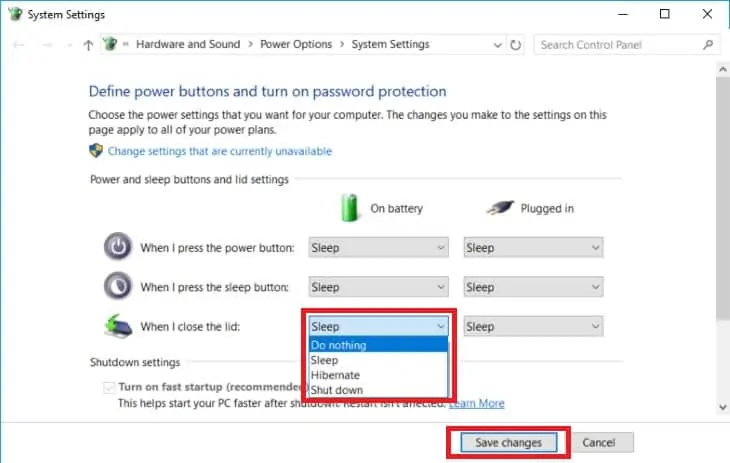The image size is (730, 463).
Task: Refresh the Control Panel page
Action: click(515, 45)
